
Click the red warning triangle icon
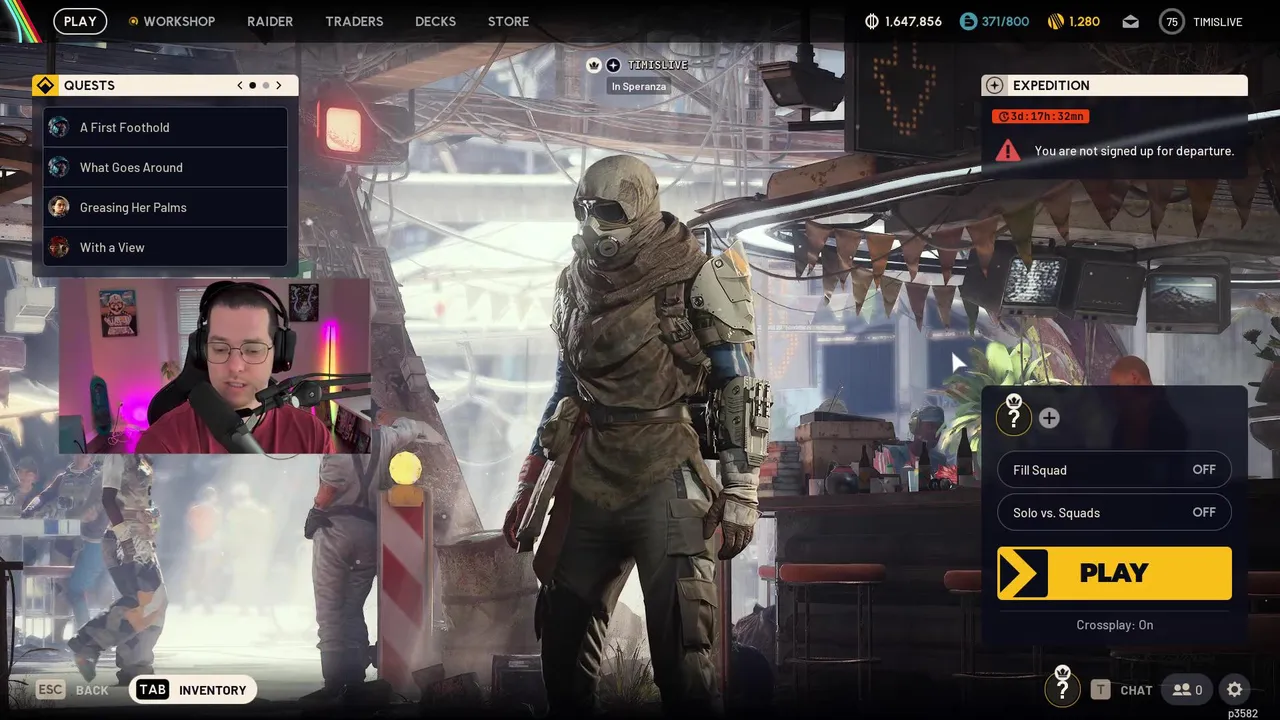click(1008, 151)
